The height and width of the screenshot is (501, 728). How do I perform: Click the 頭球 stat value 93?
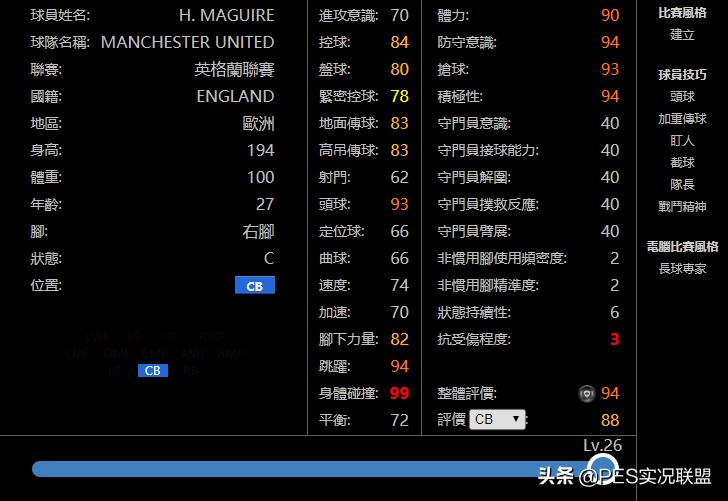tap(399, 204)
